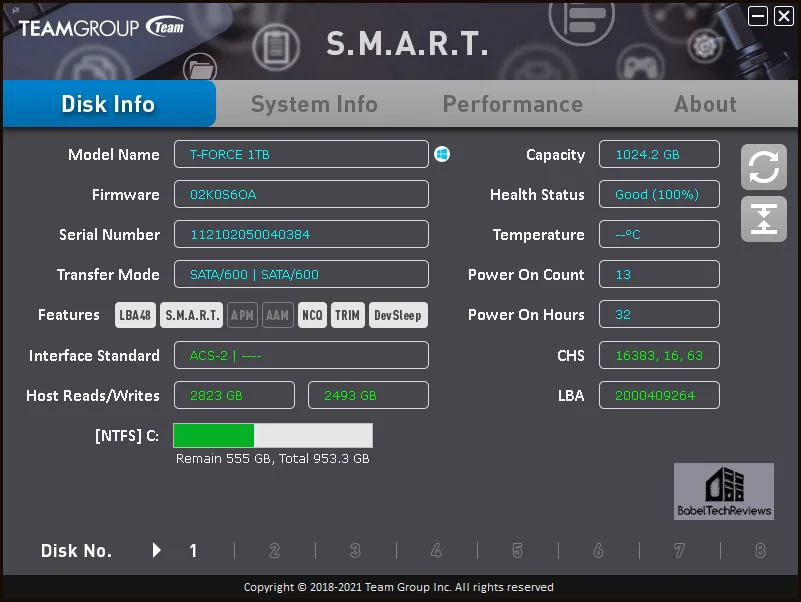
Task: Click the play arrow next to Disk No.
Action: tap(157, 550)
